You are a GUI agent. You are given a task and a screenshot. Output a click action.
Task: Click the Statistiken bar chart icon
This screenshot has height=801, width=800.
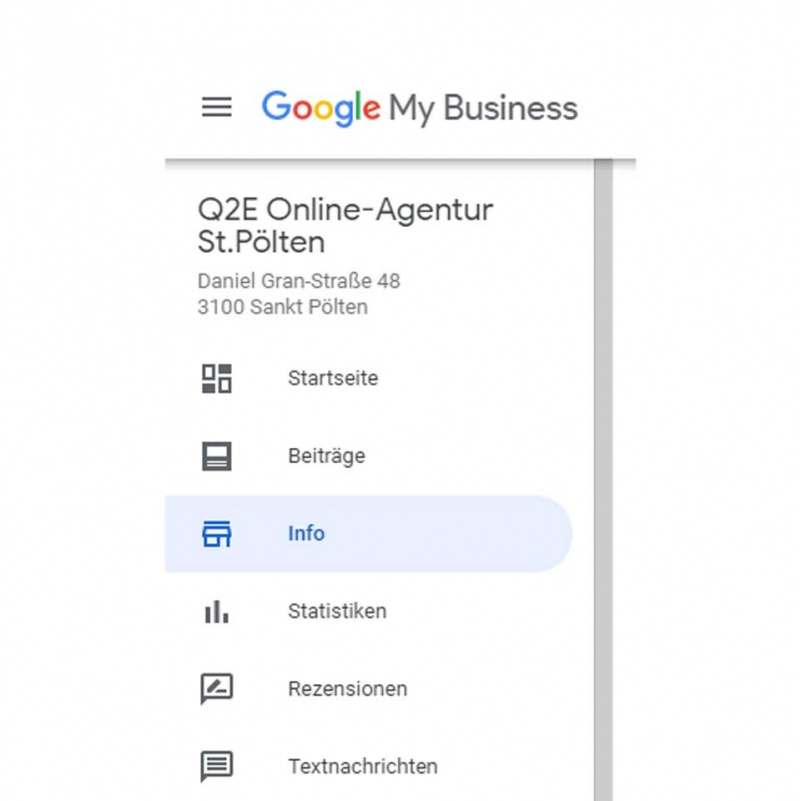tap(217, 611)
